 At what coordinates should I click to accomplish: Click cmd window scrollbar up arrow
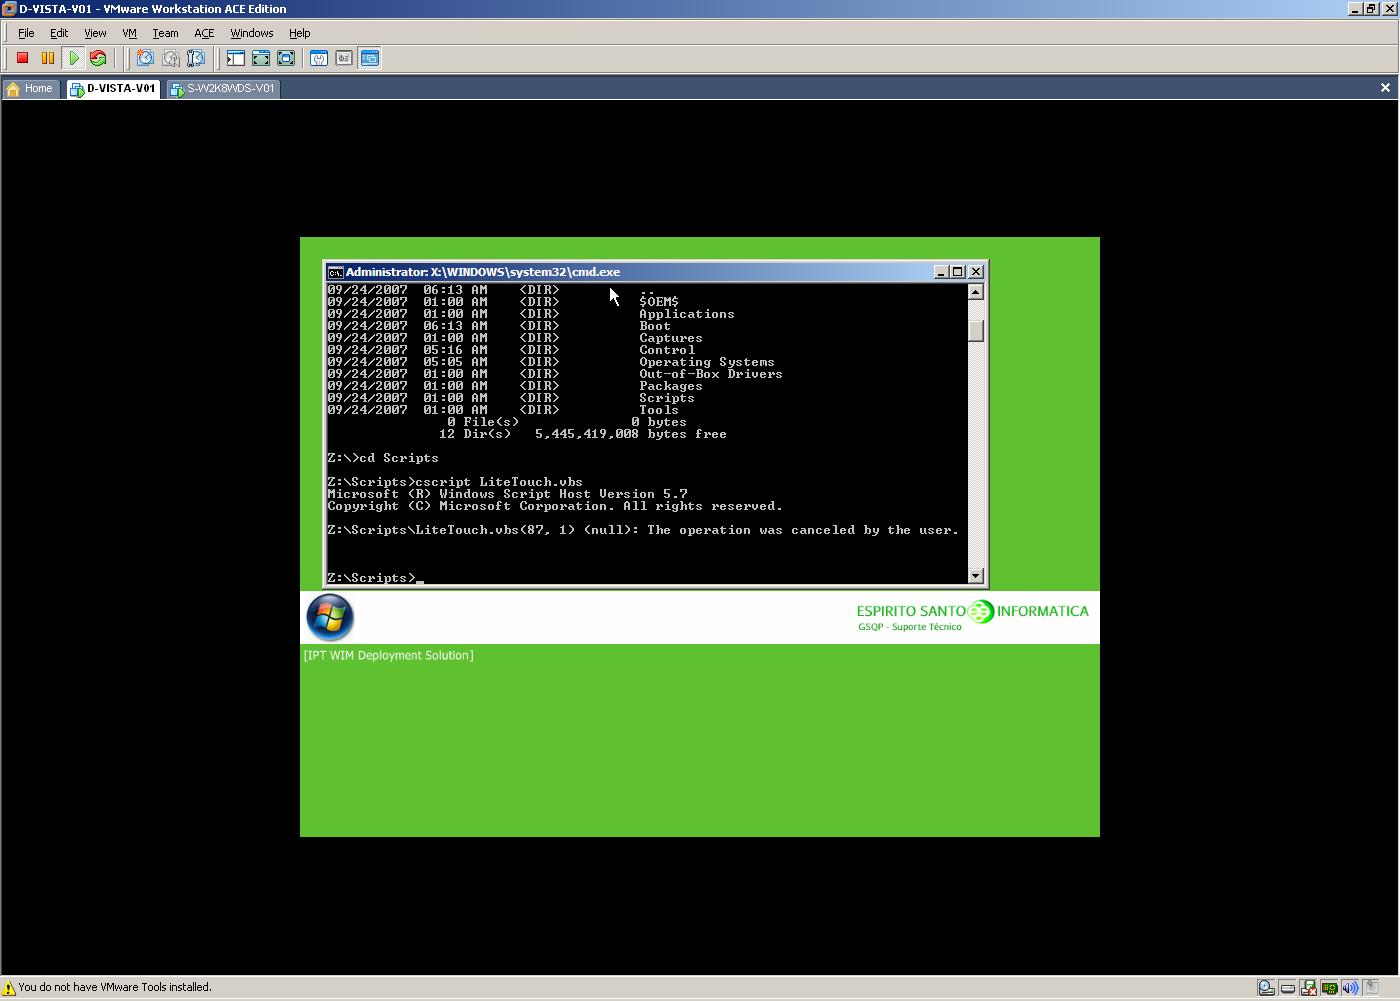click(x=976, y=292)
